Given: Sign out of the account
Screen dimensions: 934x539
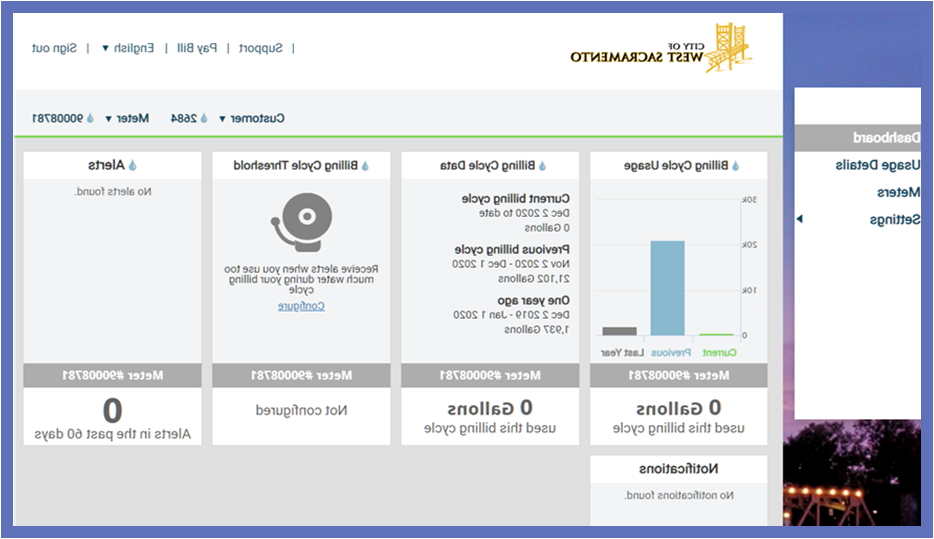Looking at the screenshot, I should 54,48.
